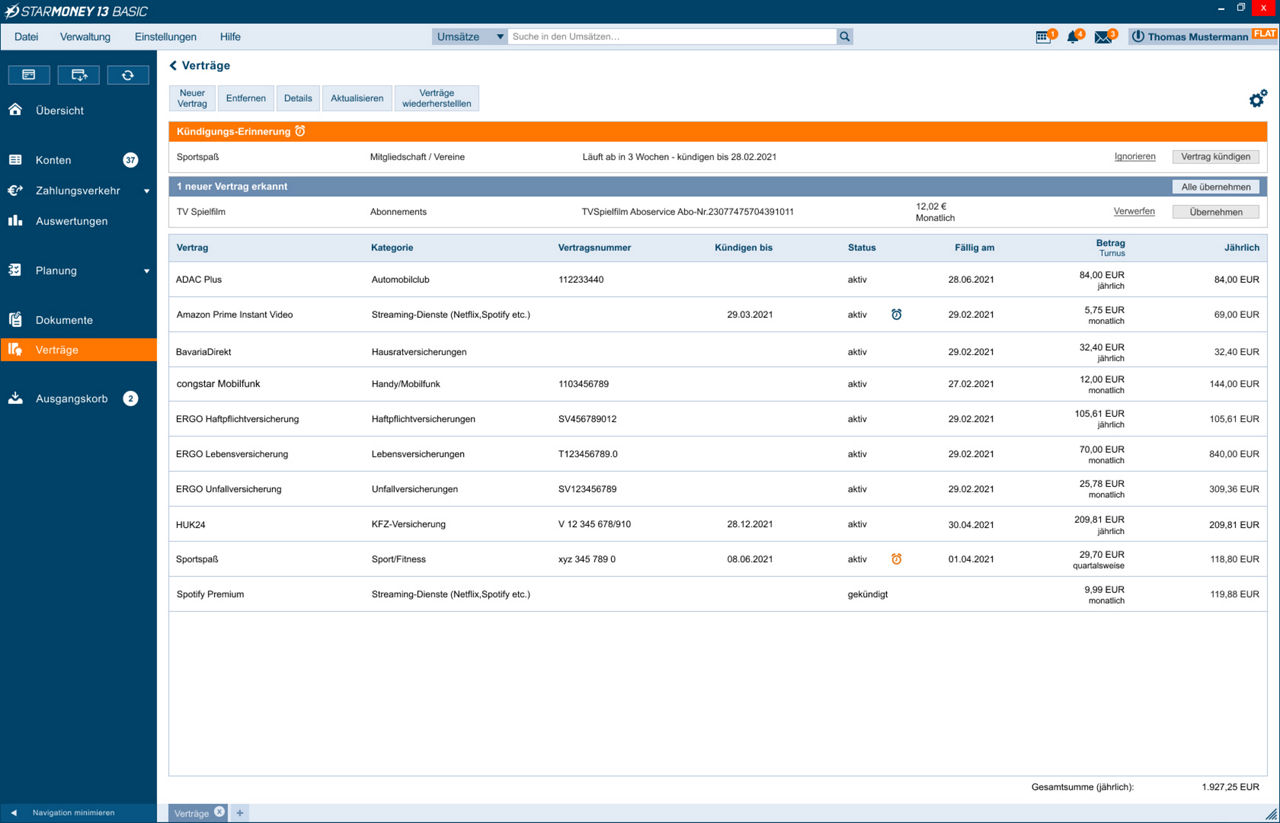Image resolution: width=1280 pixels, height=823 pixels.
Task: Collapse sidebar via Navigation minimieren
Action: pos(73,813)
